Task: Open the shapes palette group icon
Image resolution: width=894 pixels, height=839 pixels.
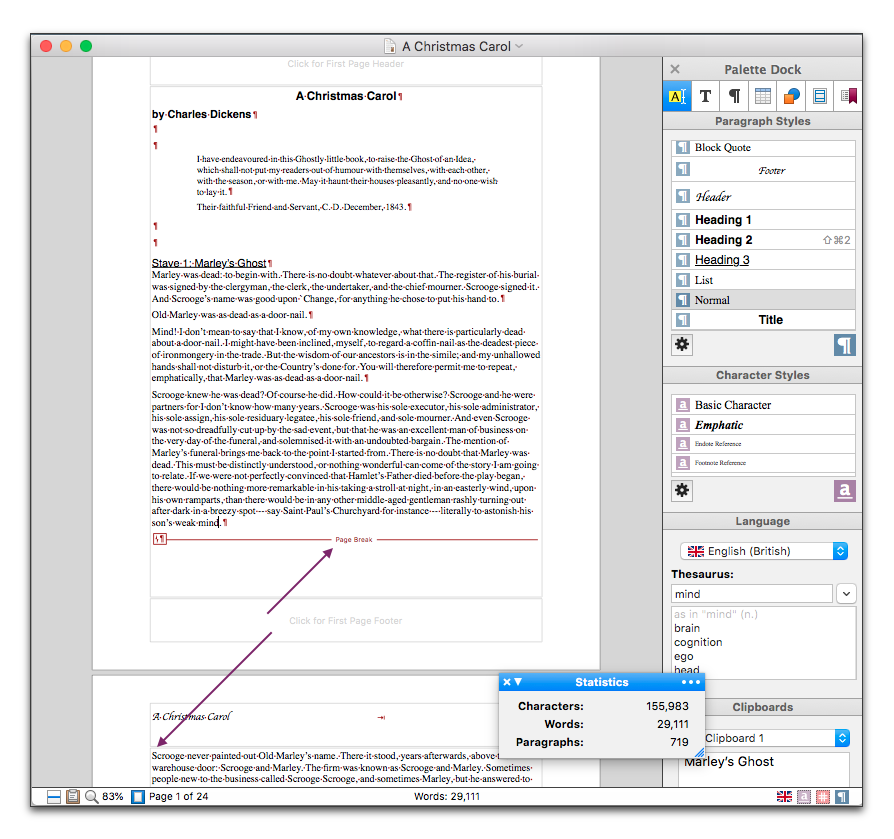Action: point(791,96)
